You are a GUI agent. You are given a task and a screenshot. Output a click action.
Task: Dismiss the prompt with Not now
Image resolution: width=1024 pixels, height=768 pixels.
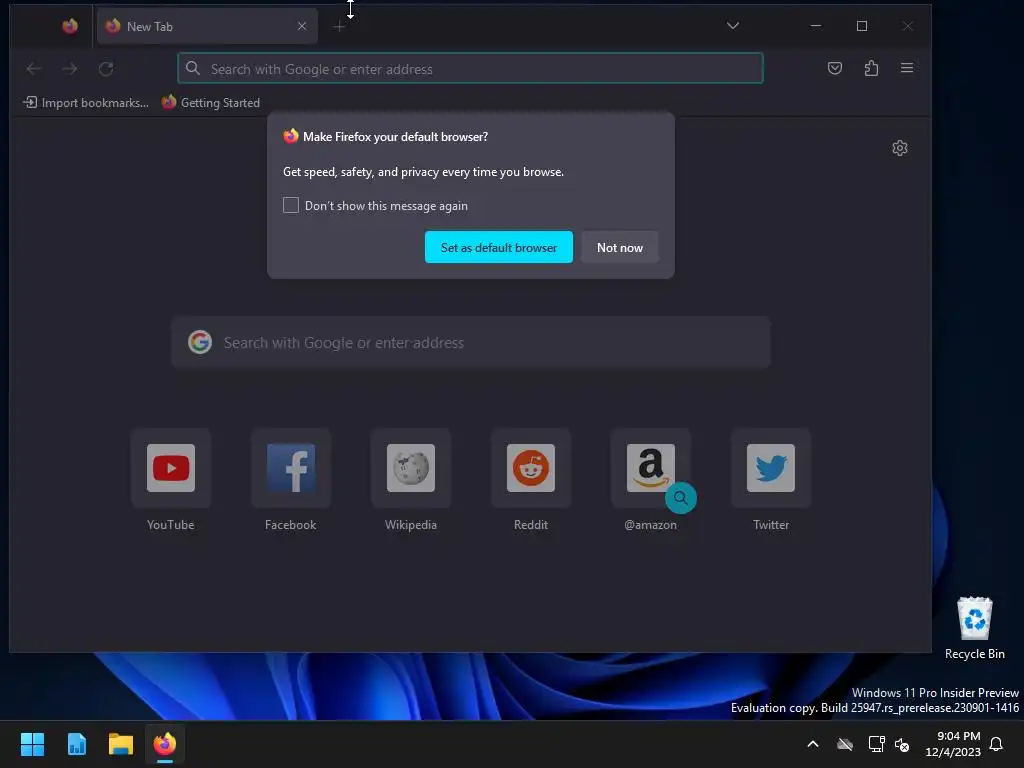(x=620, y=247)
